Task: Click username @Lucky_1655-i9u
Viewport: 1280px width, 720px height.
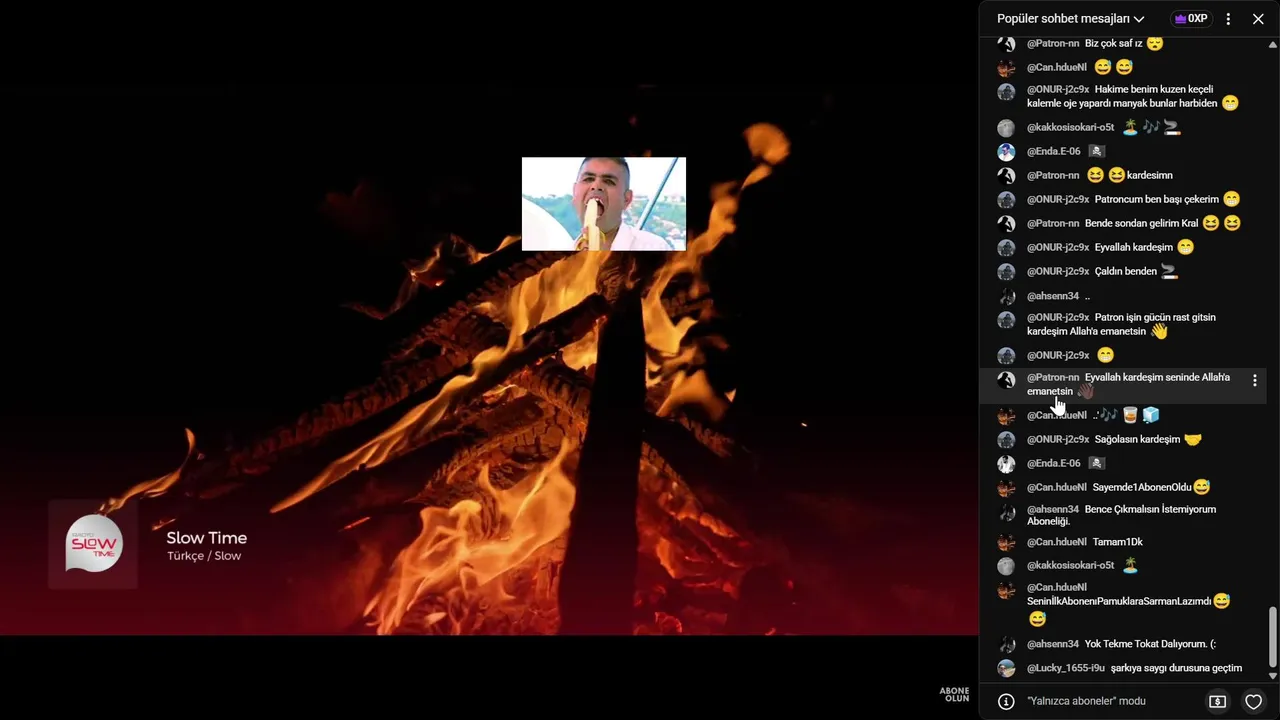Action: 1066,668
